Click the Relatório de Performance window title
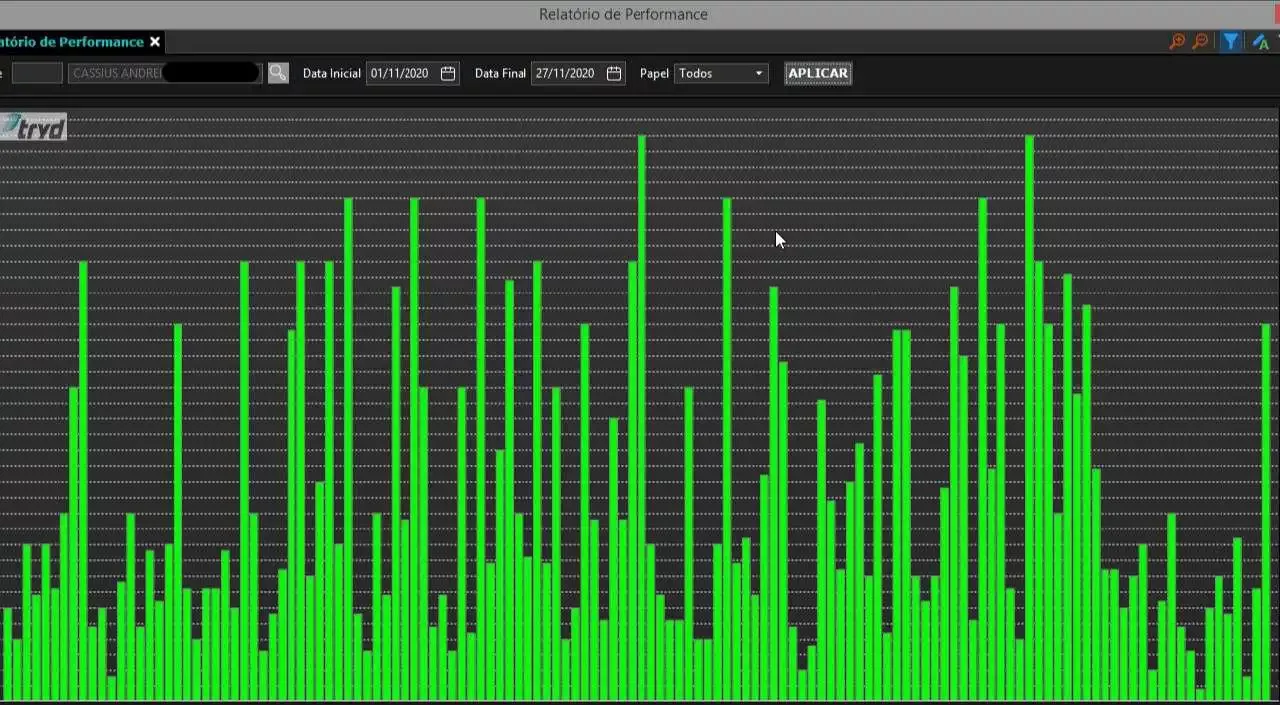Viewport: 1280px width, 705px height. click(x=623, y=14)
